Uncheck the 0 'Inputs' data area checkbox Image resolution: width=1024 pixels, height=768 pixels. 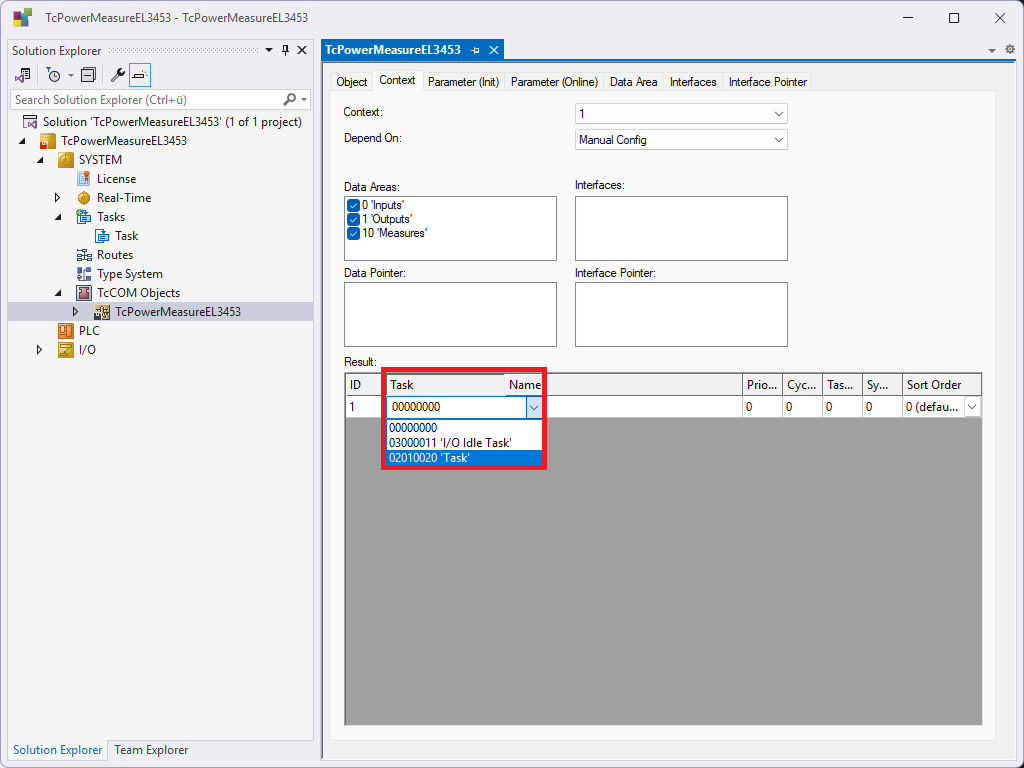(353, 205)
